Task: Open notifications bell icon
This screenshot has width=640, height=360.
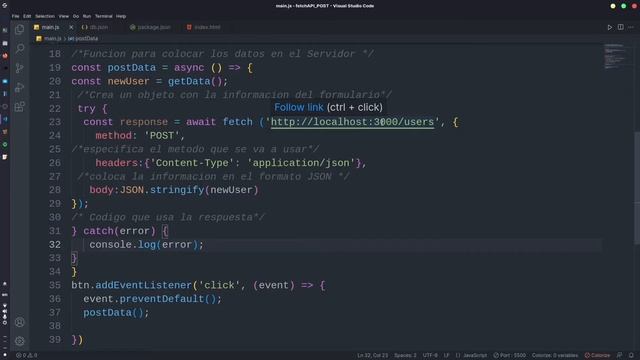Action: (x=631, y=356)
